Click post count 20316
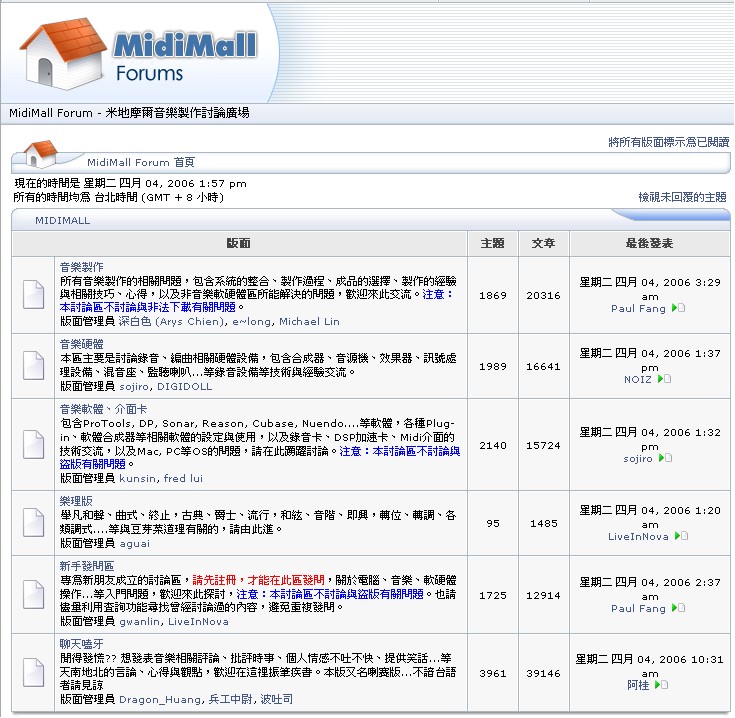 pos(543,295)
